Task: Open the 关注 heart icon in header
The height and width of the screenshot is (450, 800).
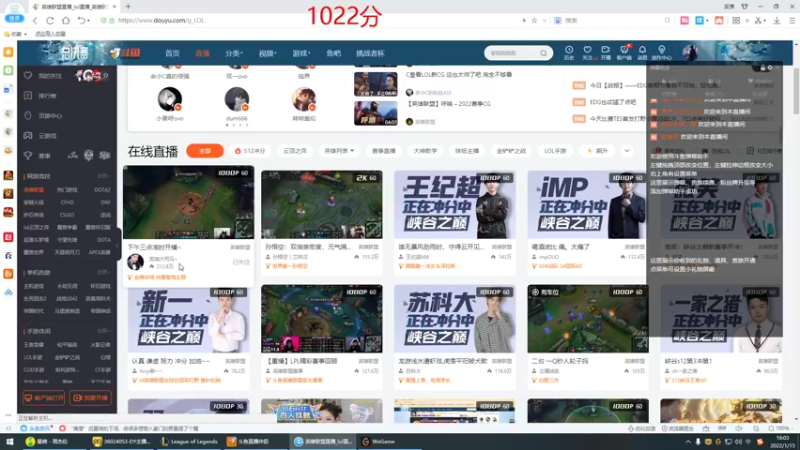Action: coord(587,52)
